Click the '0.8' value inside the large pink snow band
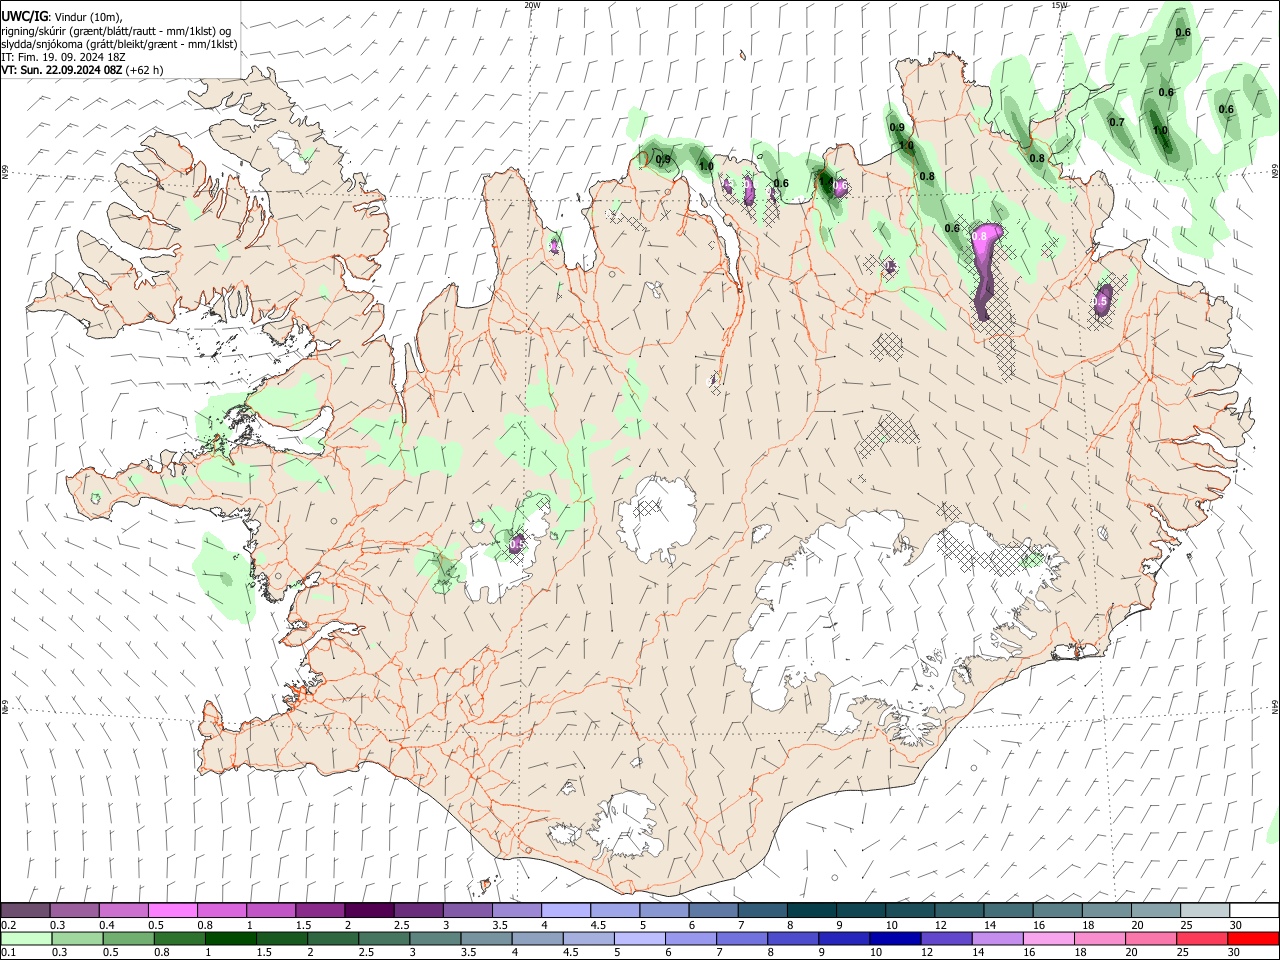This screenshot has width=1280, height=960. pyautogui.click(x=980, y=236)
